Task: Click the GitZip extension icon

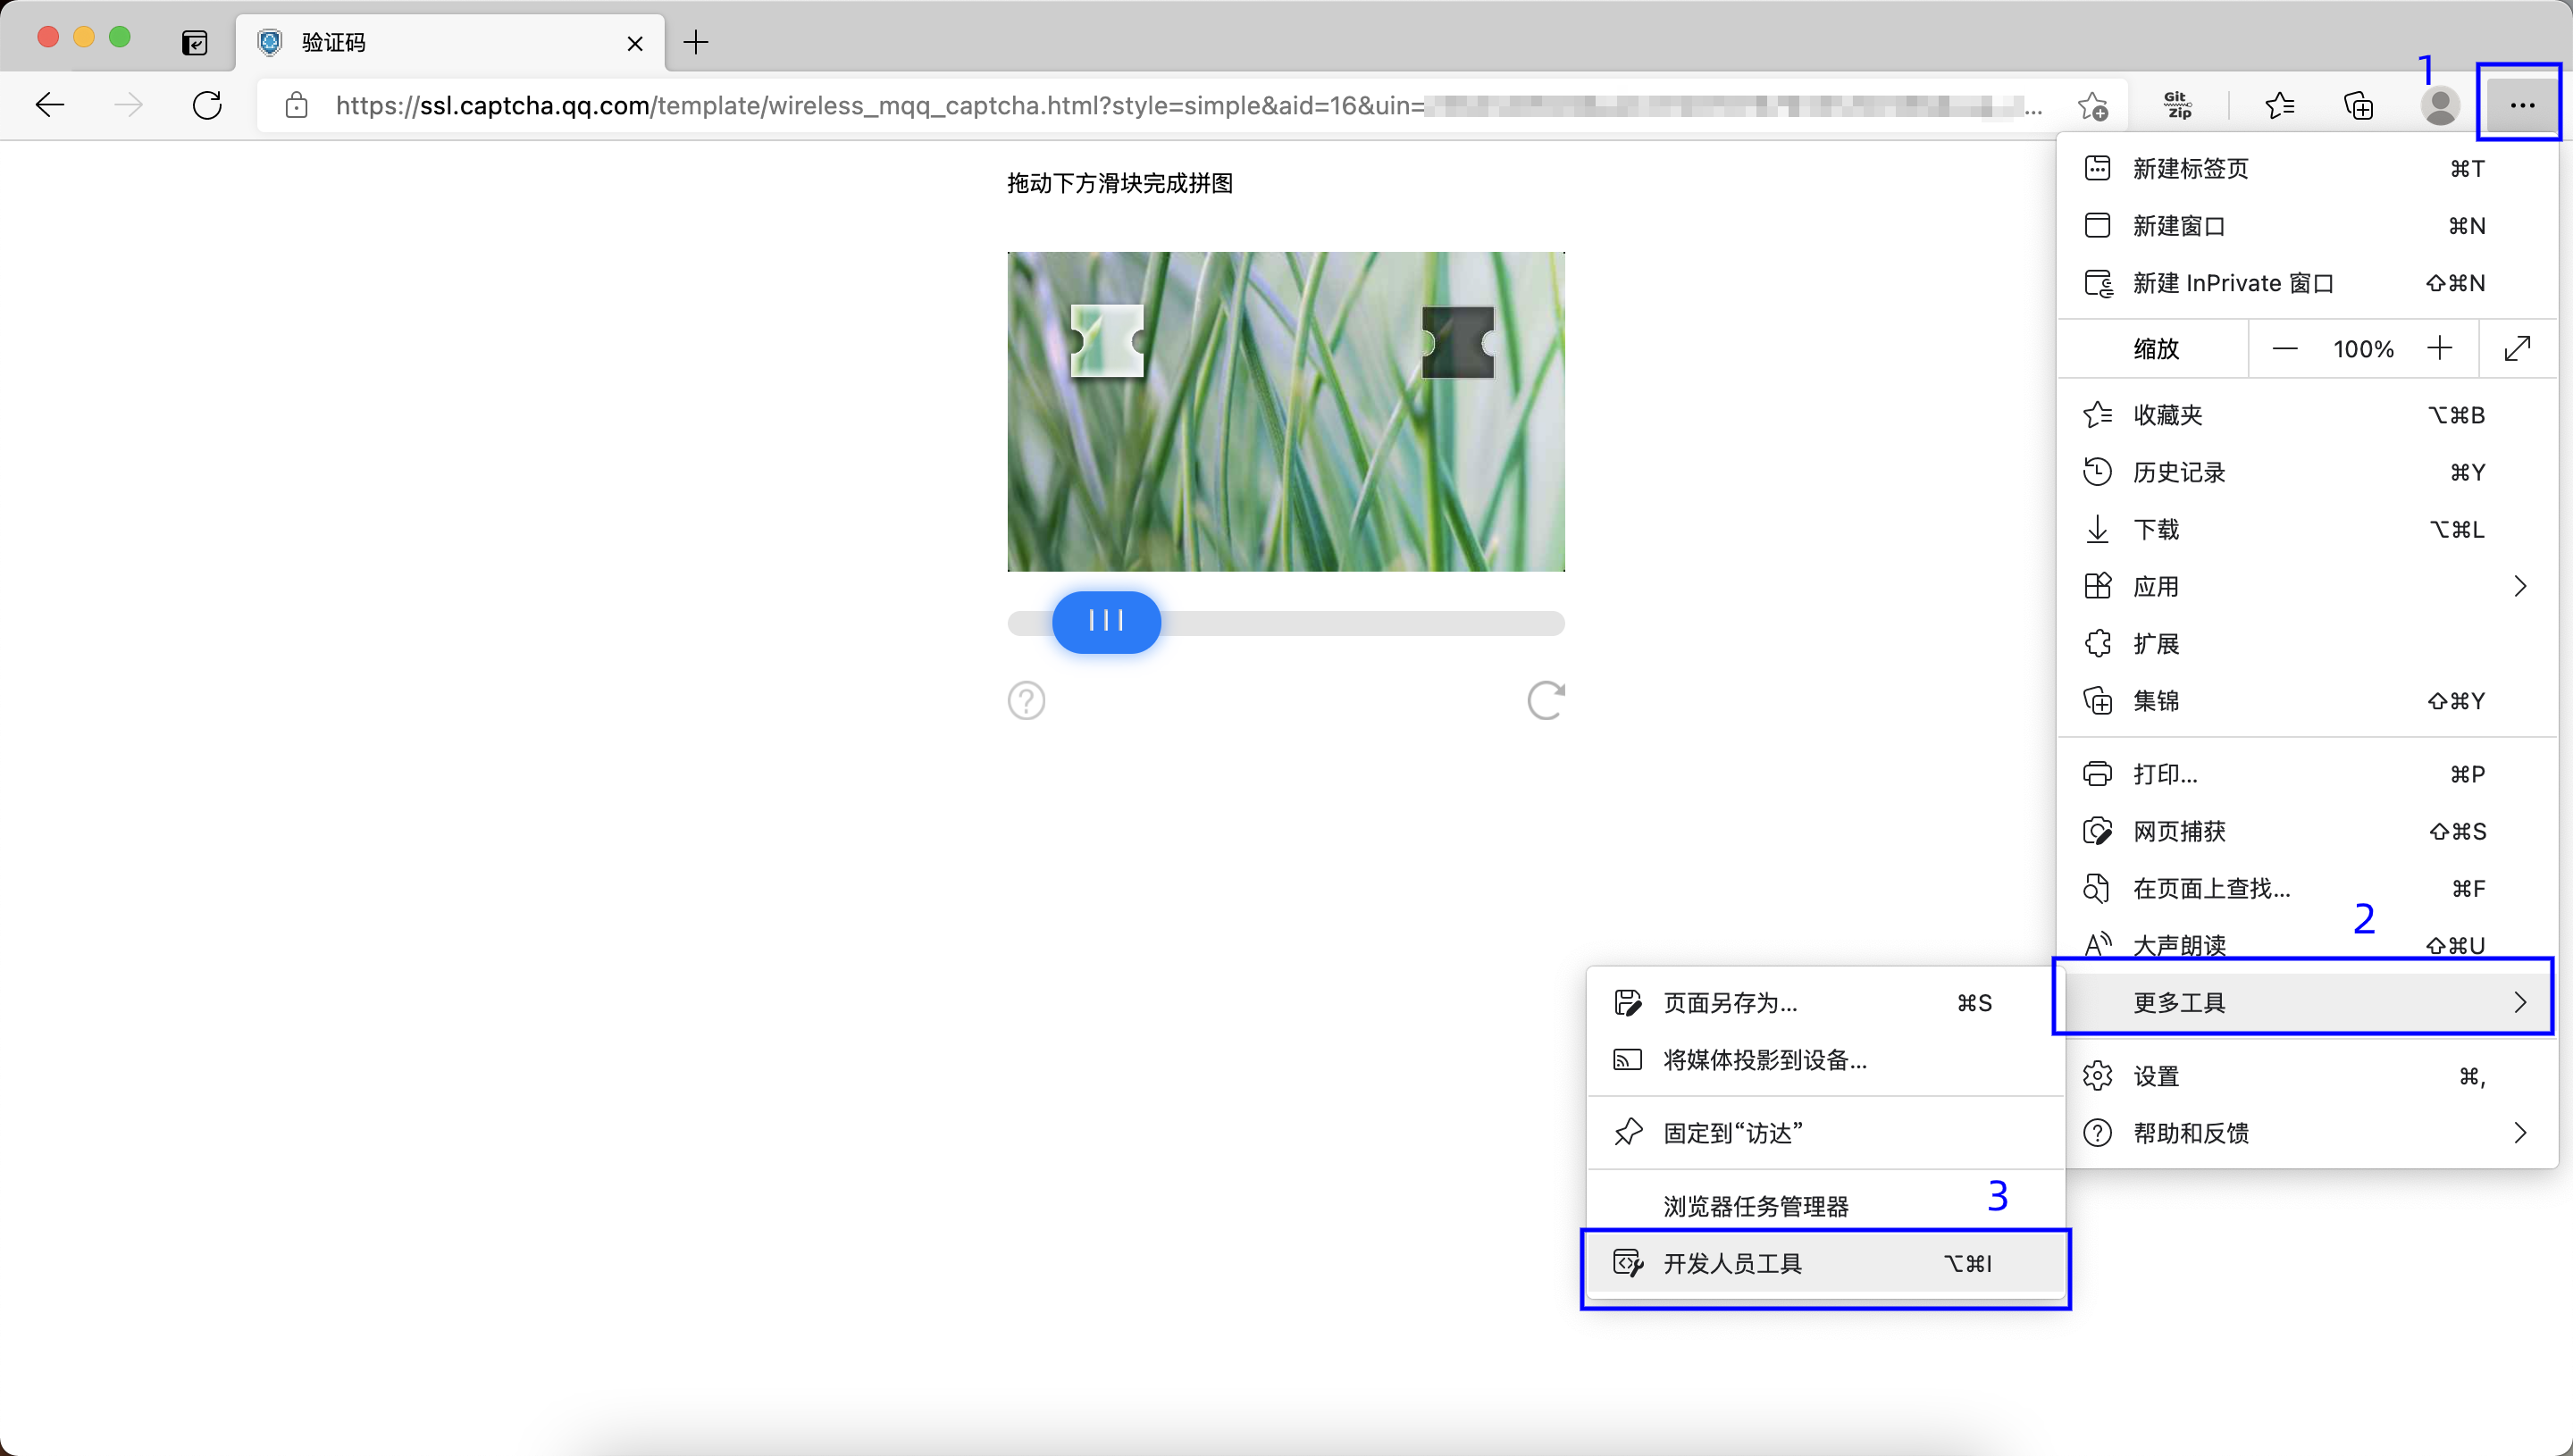Action: [x=2177, y=105]
